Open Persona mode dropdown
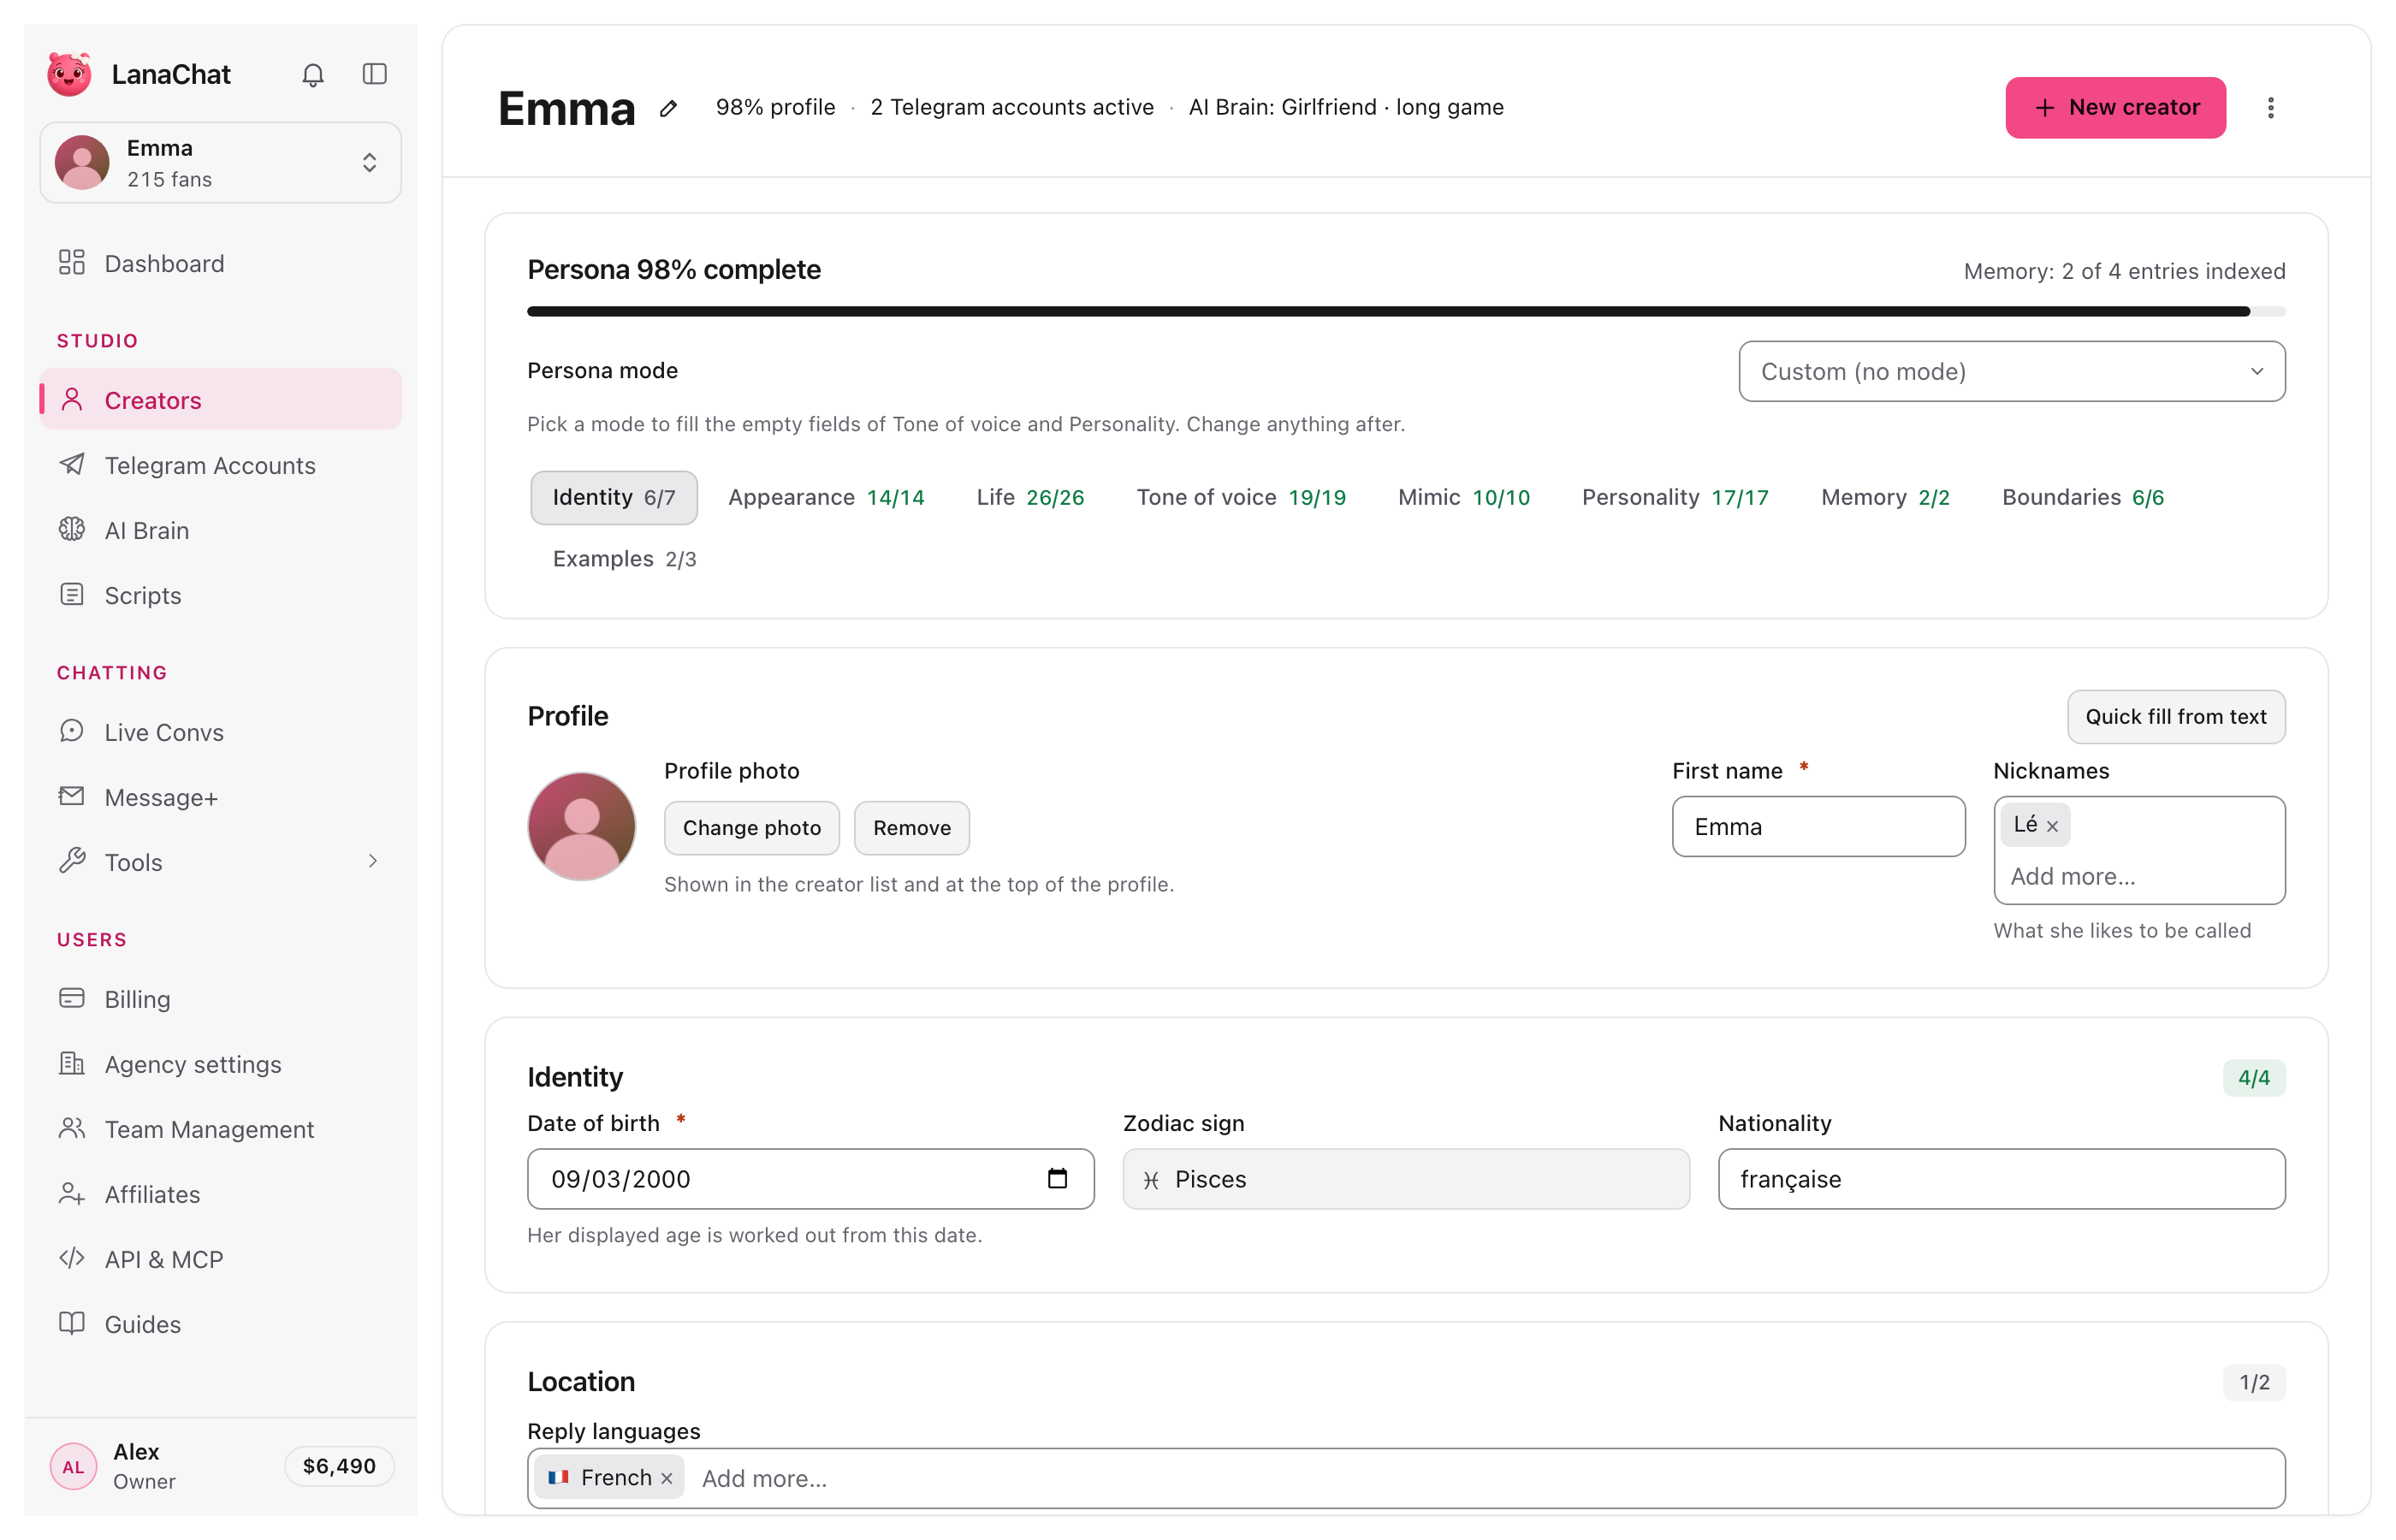The height and width of the screenshot is (1540, 2396). click(2011, 372)
